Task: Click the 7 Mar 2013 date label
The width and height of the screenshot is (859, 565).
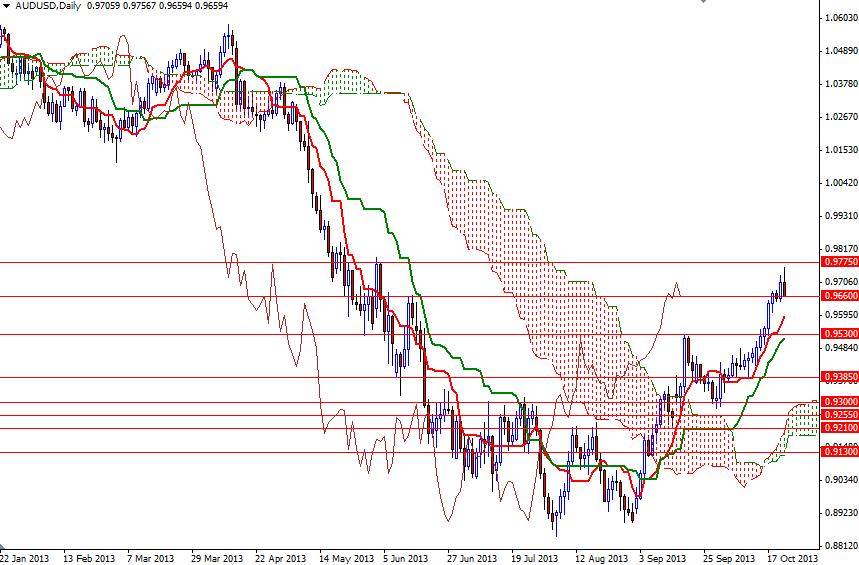Action: [151, 558]
